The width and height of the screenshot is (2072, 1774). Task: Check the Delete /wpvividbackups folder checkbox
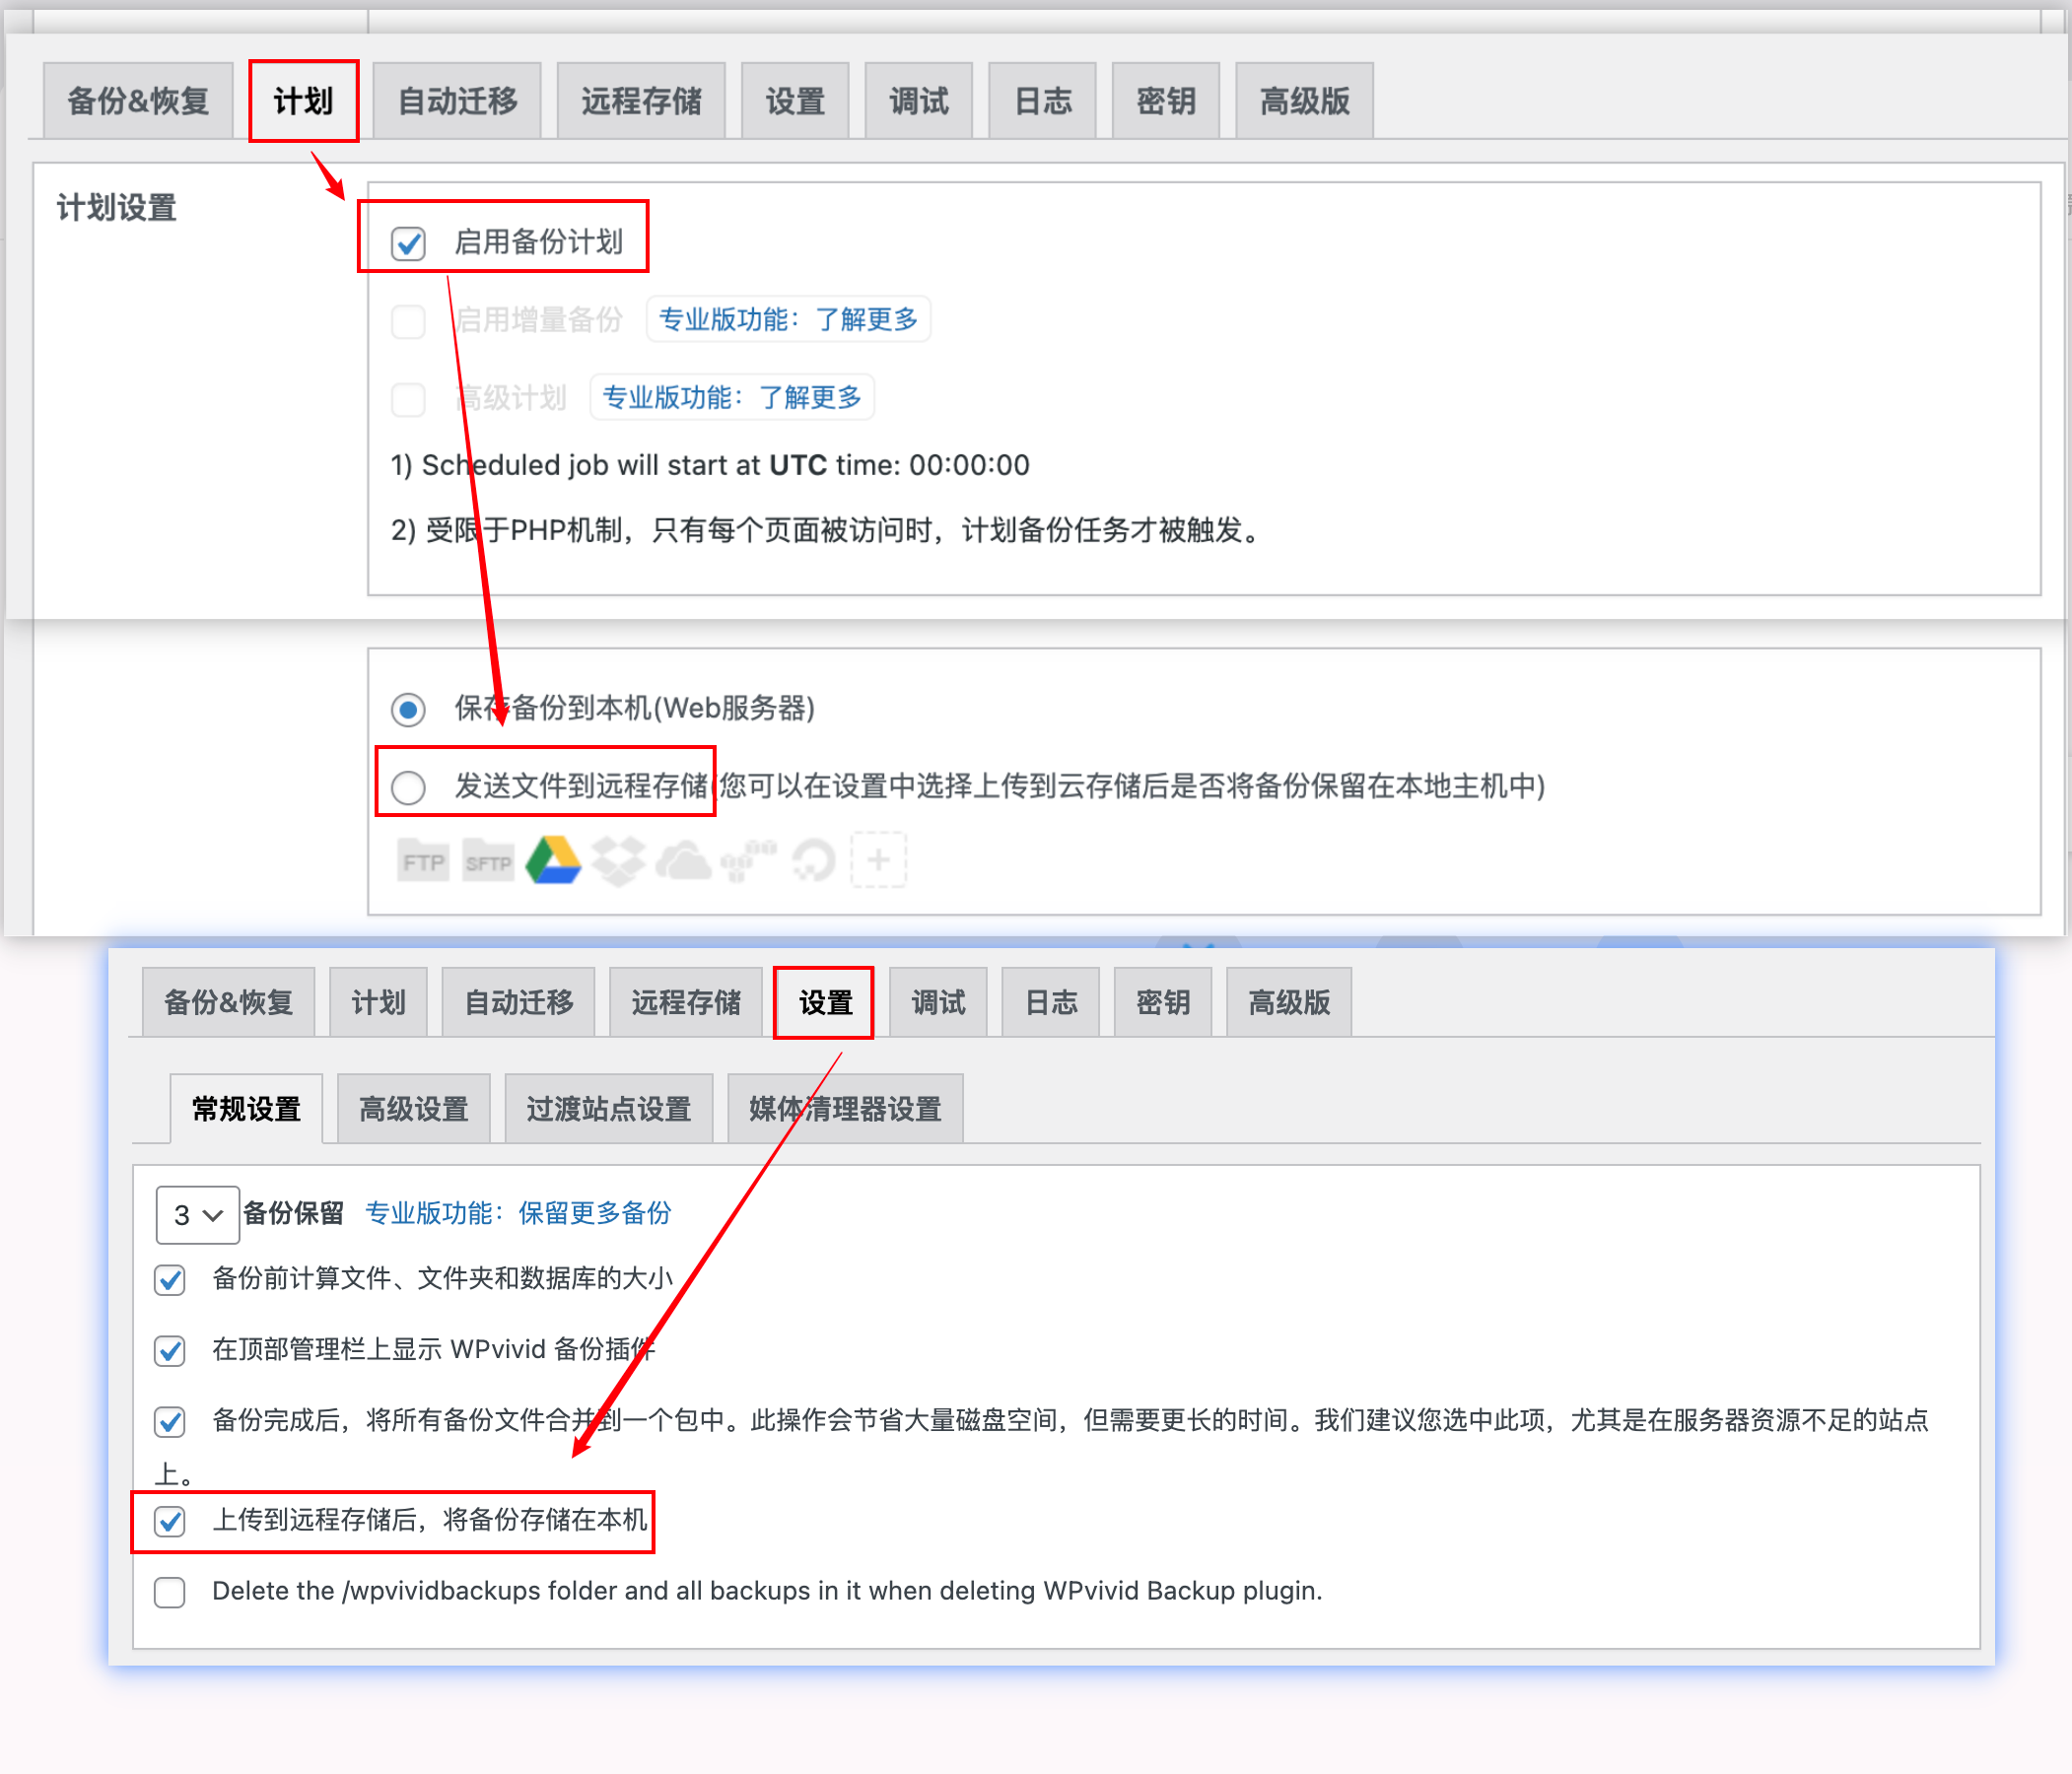170,1593
